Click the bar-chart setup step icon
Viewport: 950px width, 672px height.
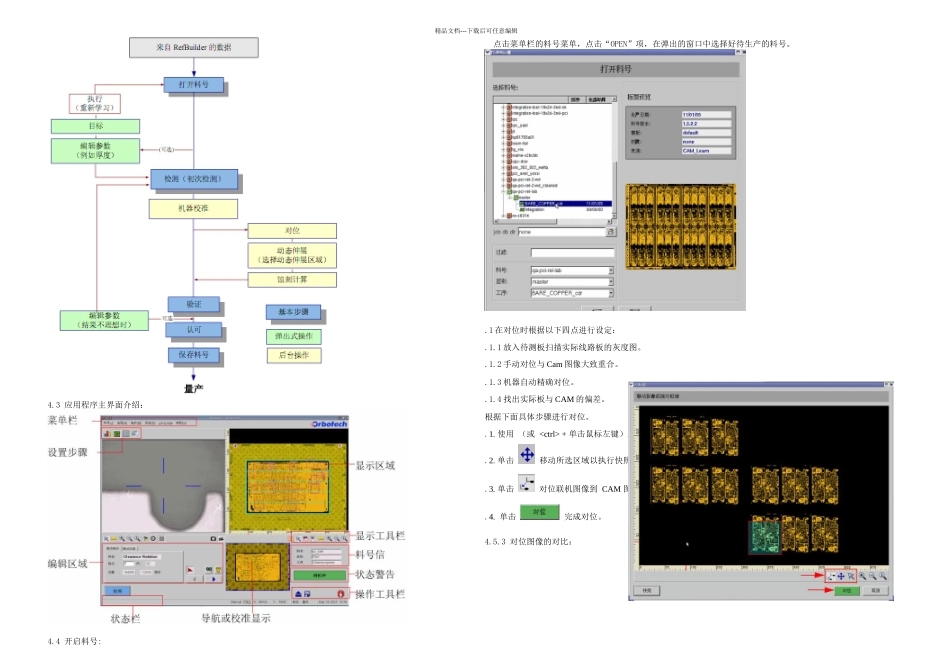pyautogui.click(x=107, y=433)
